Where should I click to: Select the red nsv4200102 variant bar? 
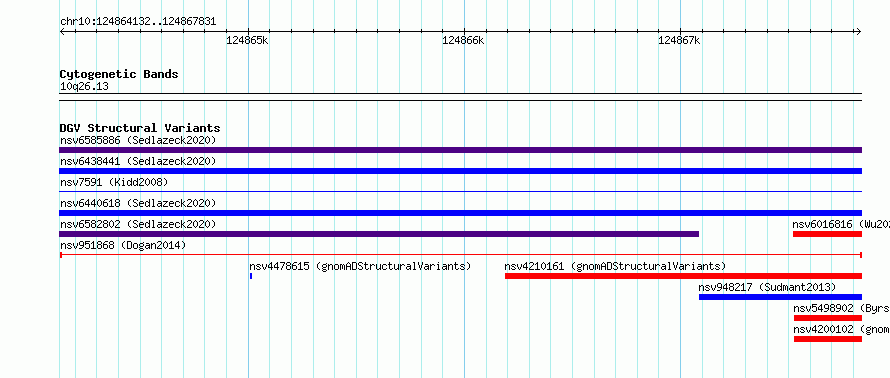coord(828,339)
